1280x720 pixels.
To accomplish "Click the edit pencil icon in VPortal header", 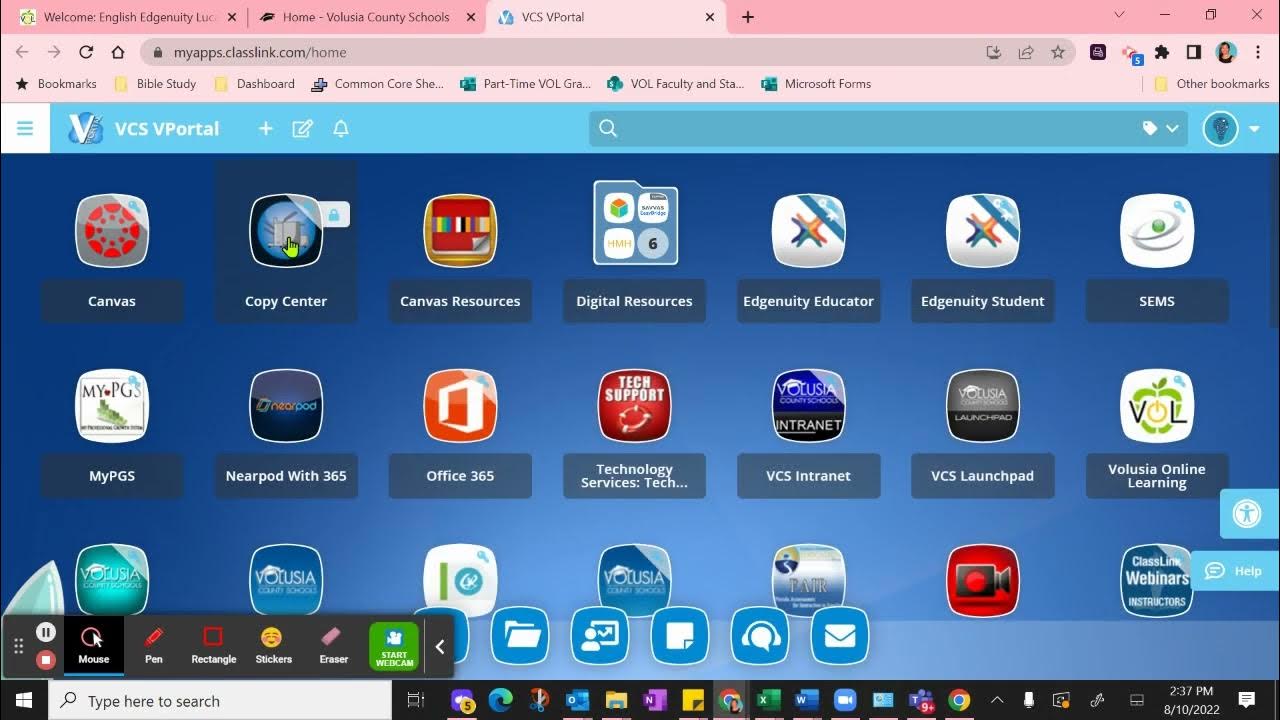I will pos(302,129).
